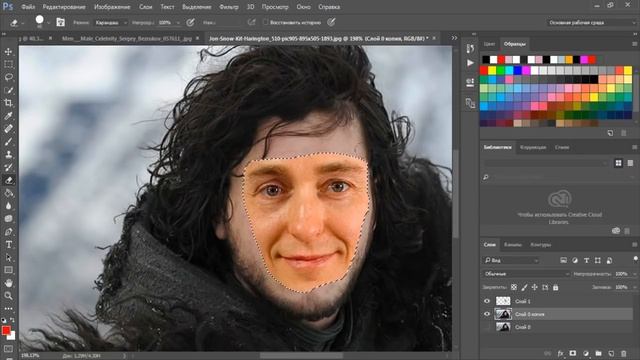This screenshot has width=640, height=360.
Task: Select the Brush tool
Action: [x=9, y=142]
